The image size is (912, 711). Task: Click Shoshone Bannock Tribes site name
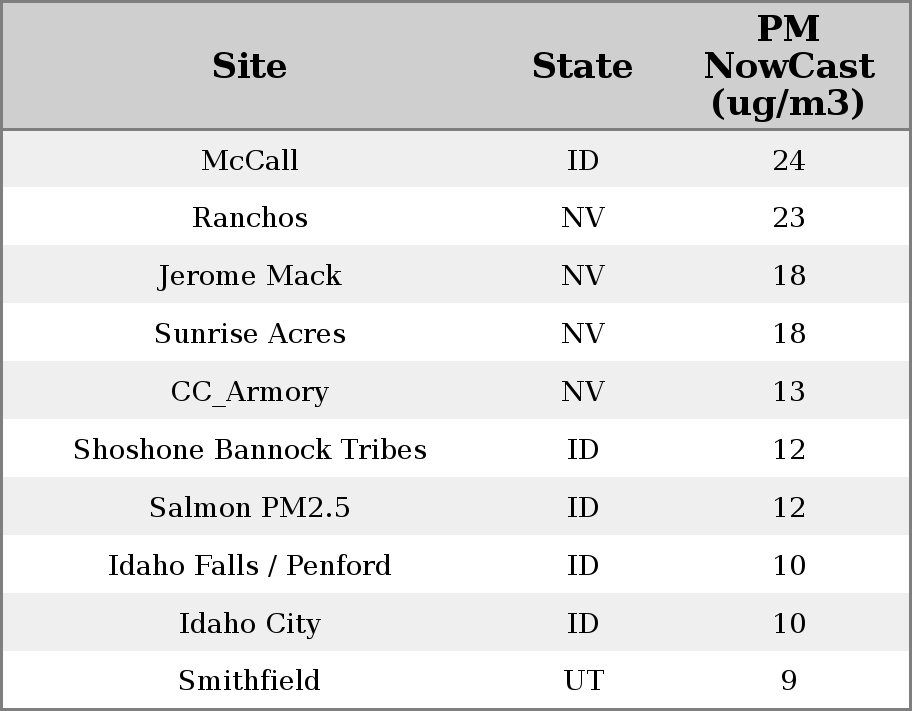(249, 450)
